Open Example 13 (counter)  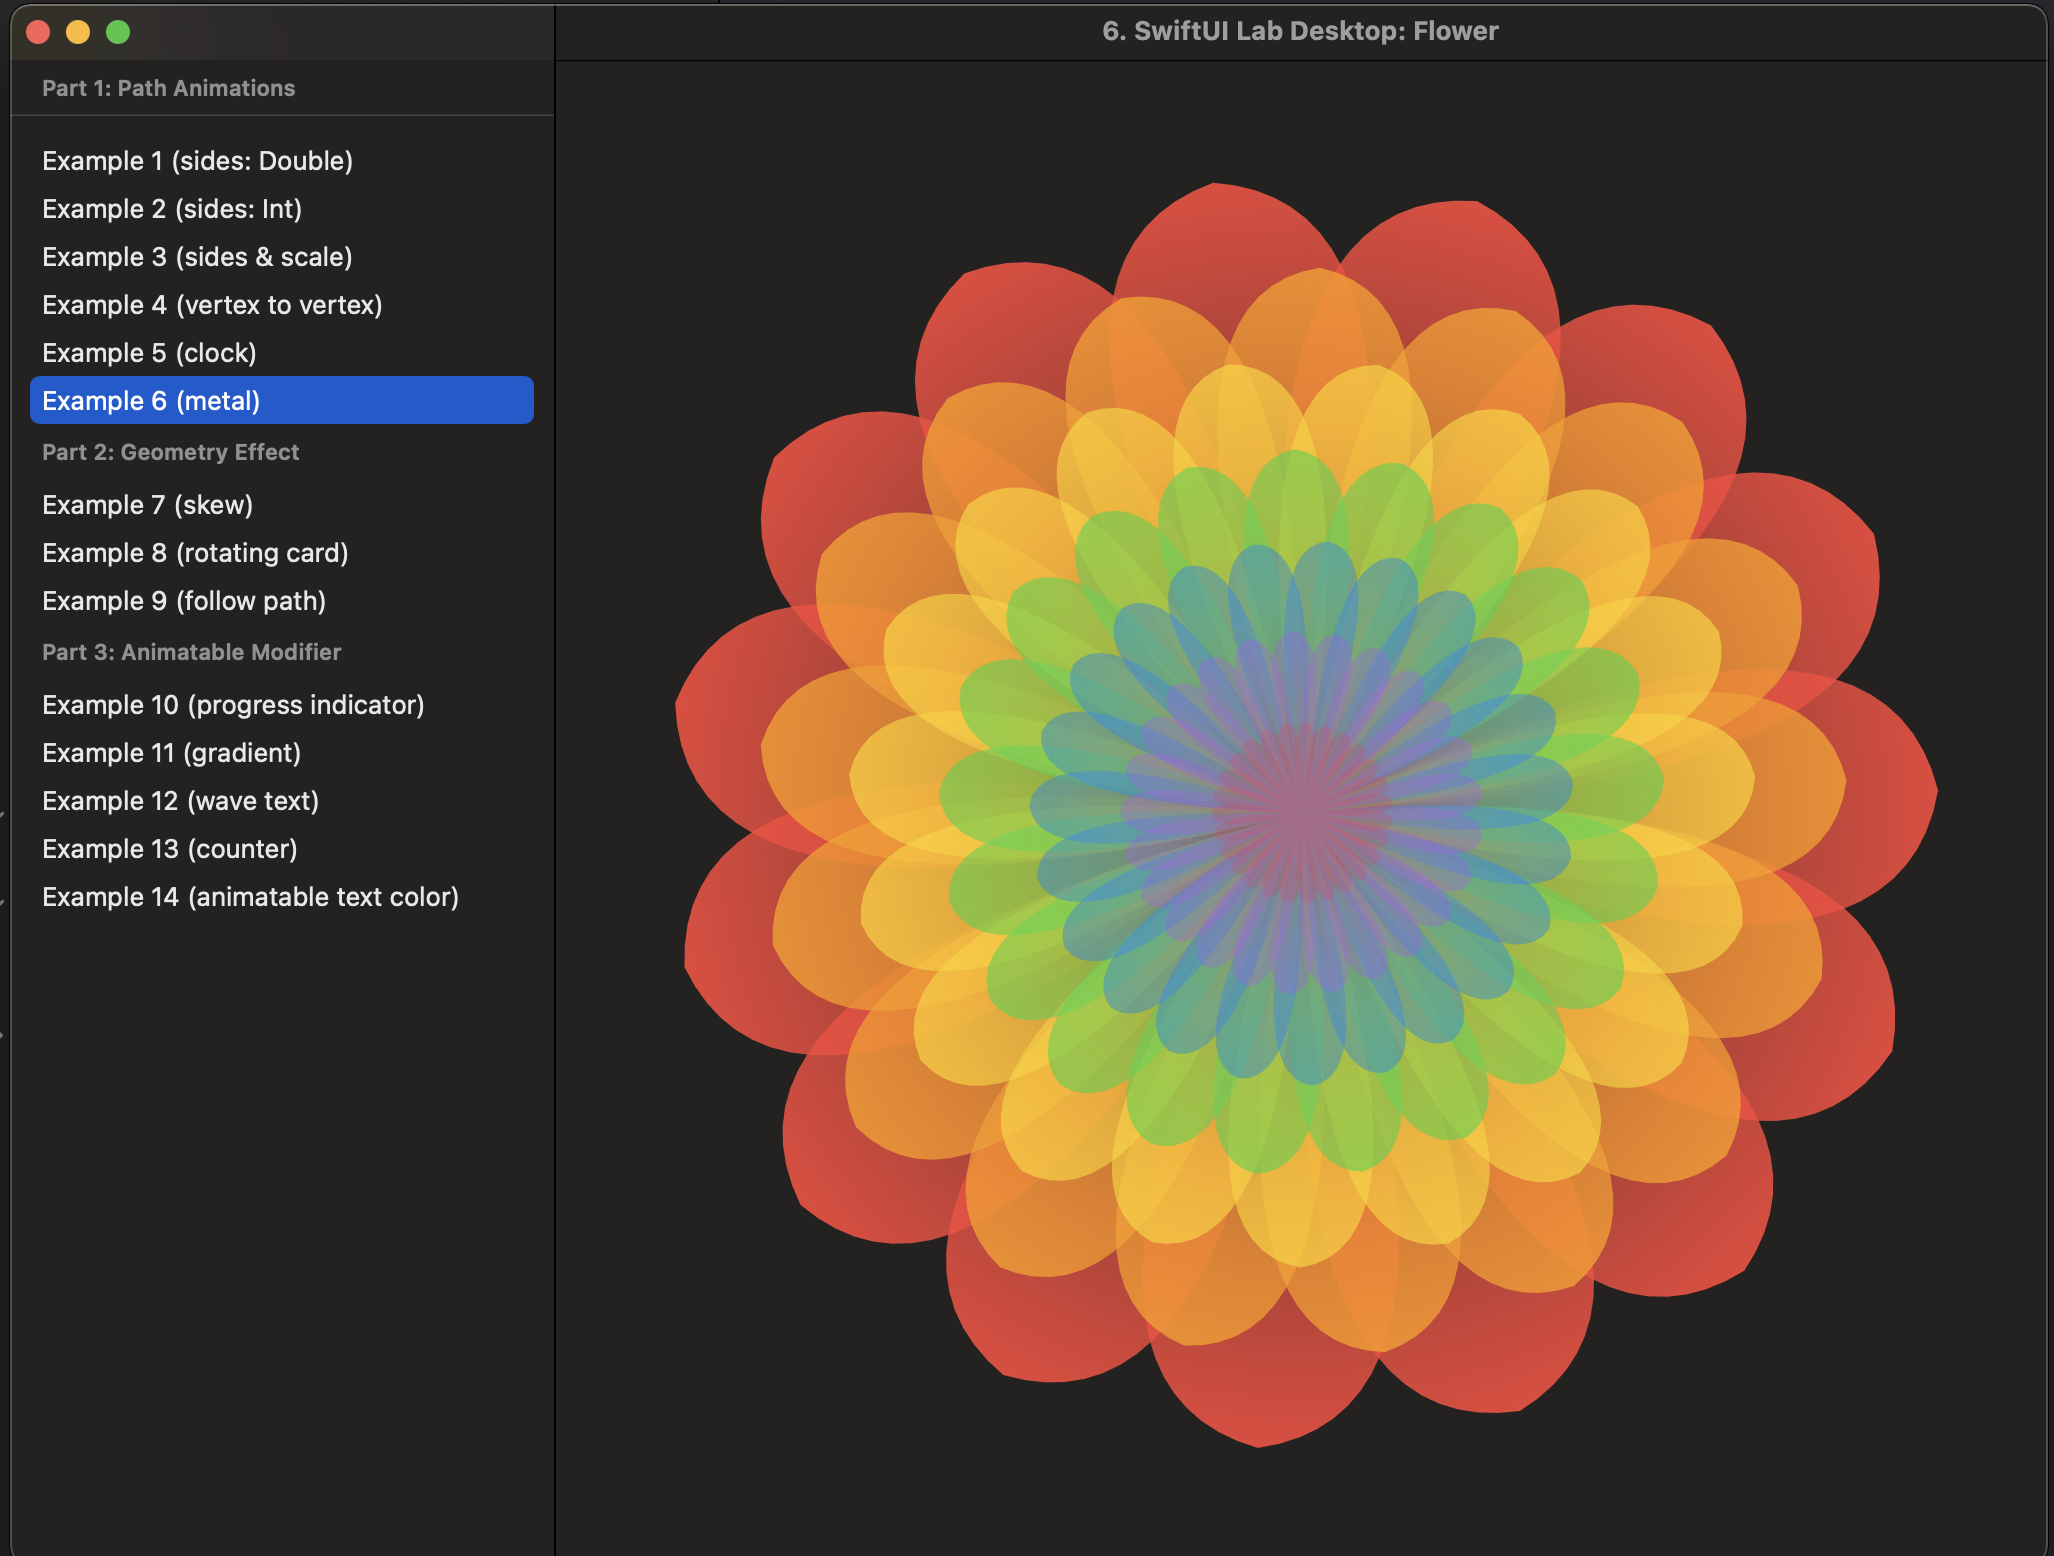point(170,849)
